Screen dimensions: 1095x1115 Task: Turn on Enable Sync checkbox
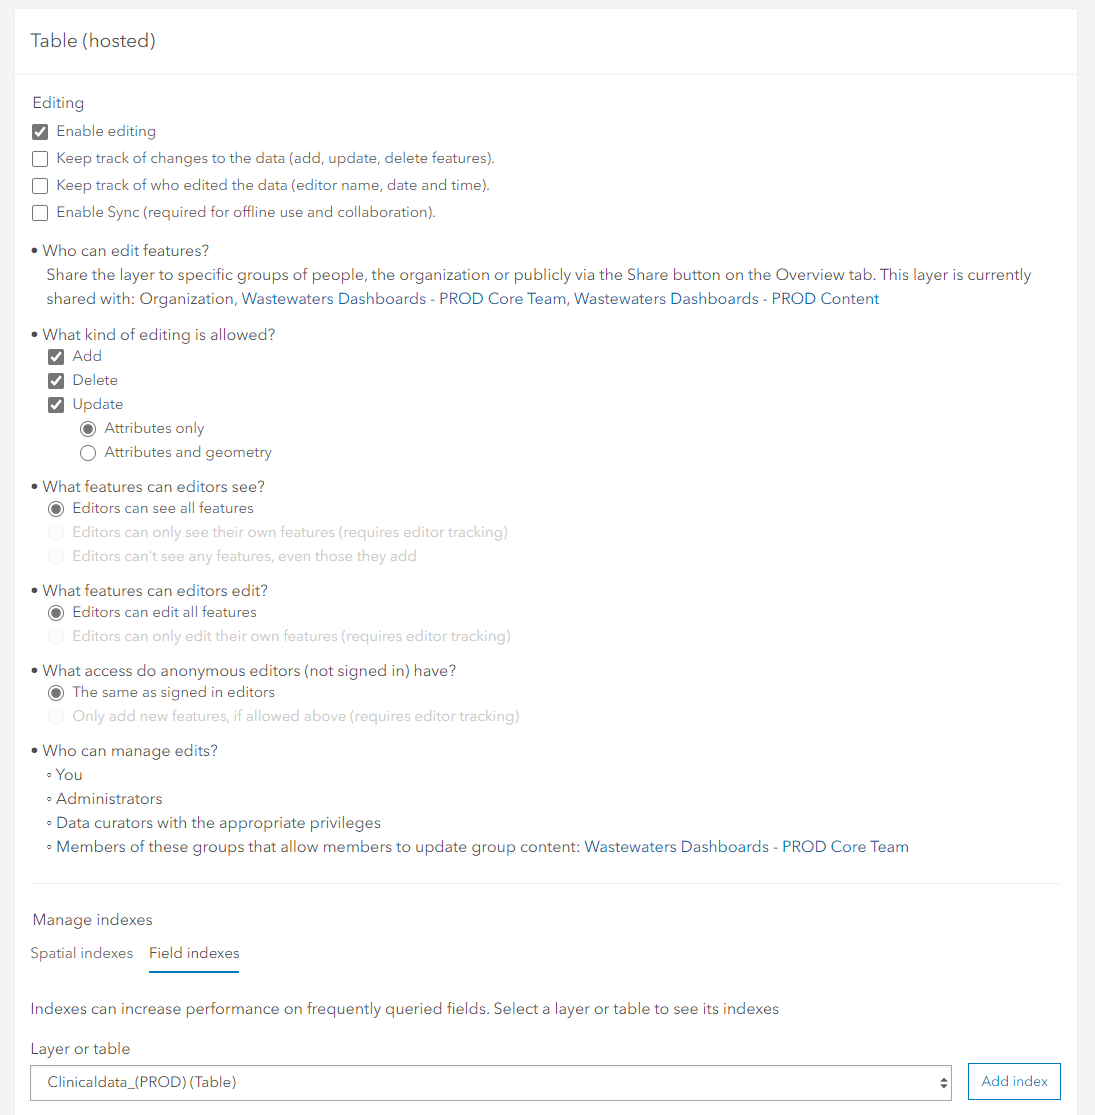point(40,213)
